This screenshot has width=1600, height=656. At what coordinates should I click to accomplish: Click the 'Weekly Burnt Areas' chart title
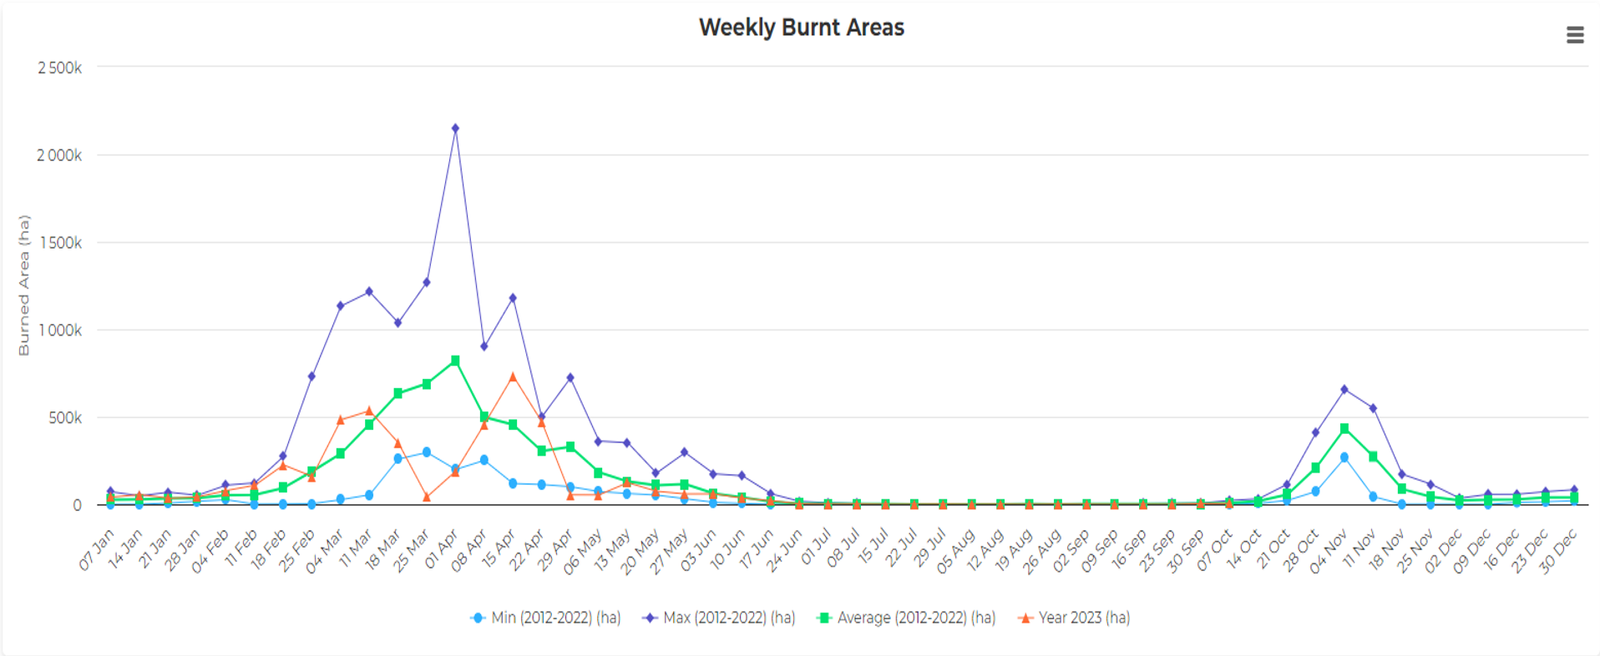801,28
